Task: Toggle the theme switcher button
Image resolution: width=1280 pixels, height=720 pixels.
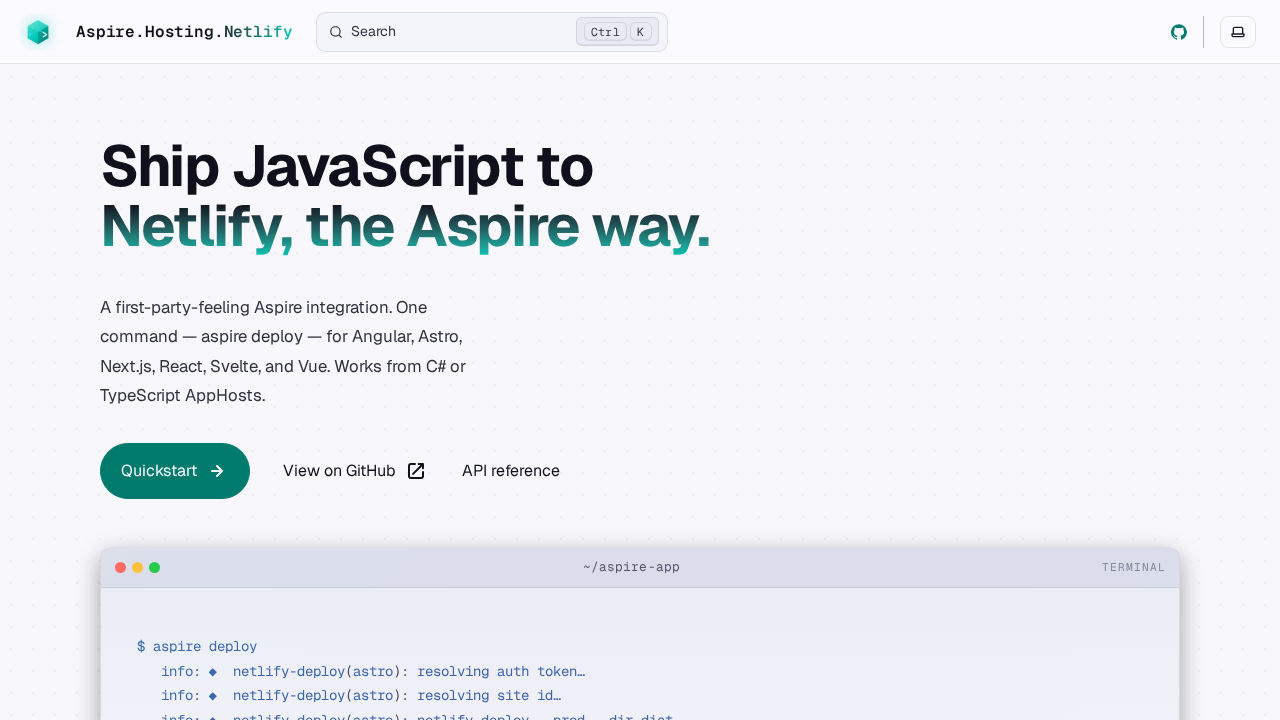Action: [1238, 32]
